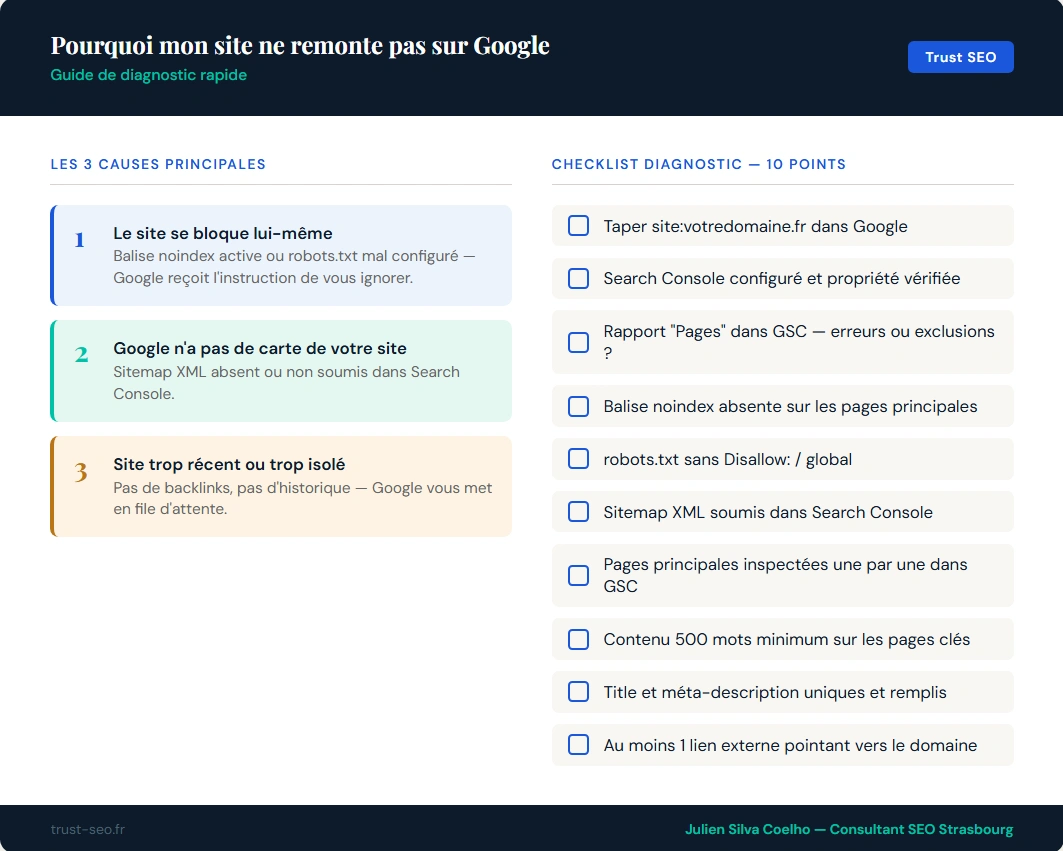Check the robots.txt sans Disallow item

coord(578,458)
